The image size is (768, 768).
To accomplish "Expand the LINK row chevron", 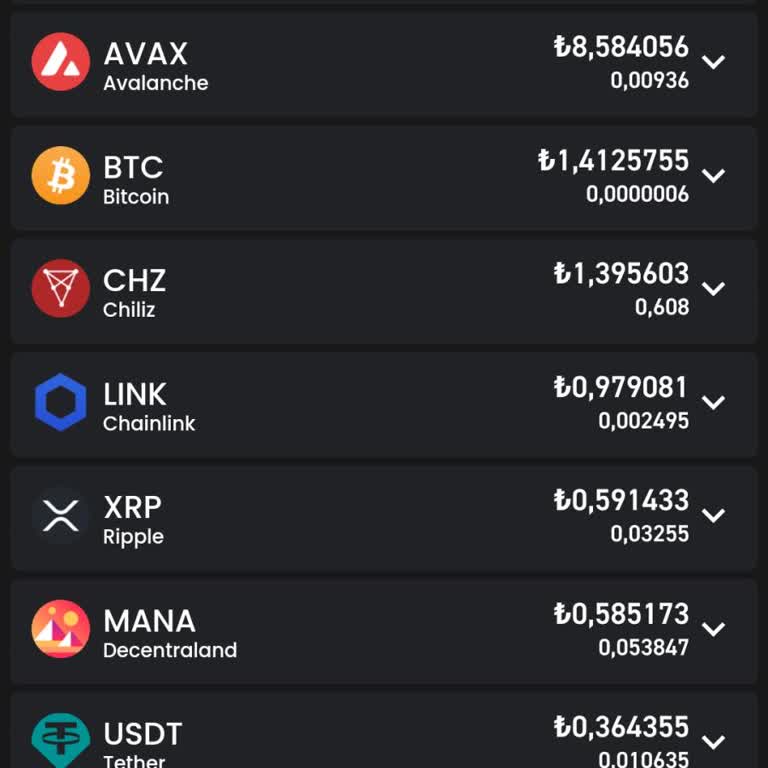I will 713,403.
